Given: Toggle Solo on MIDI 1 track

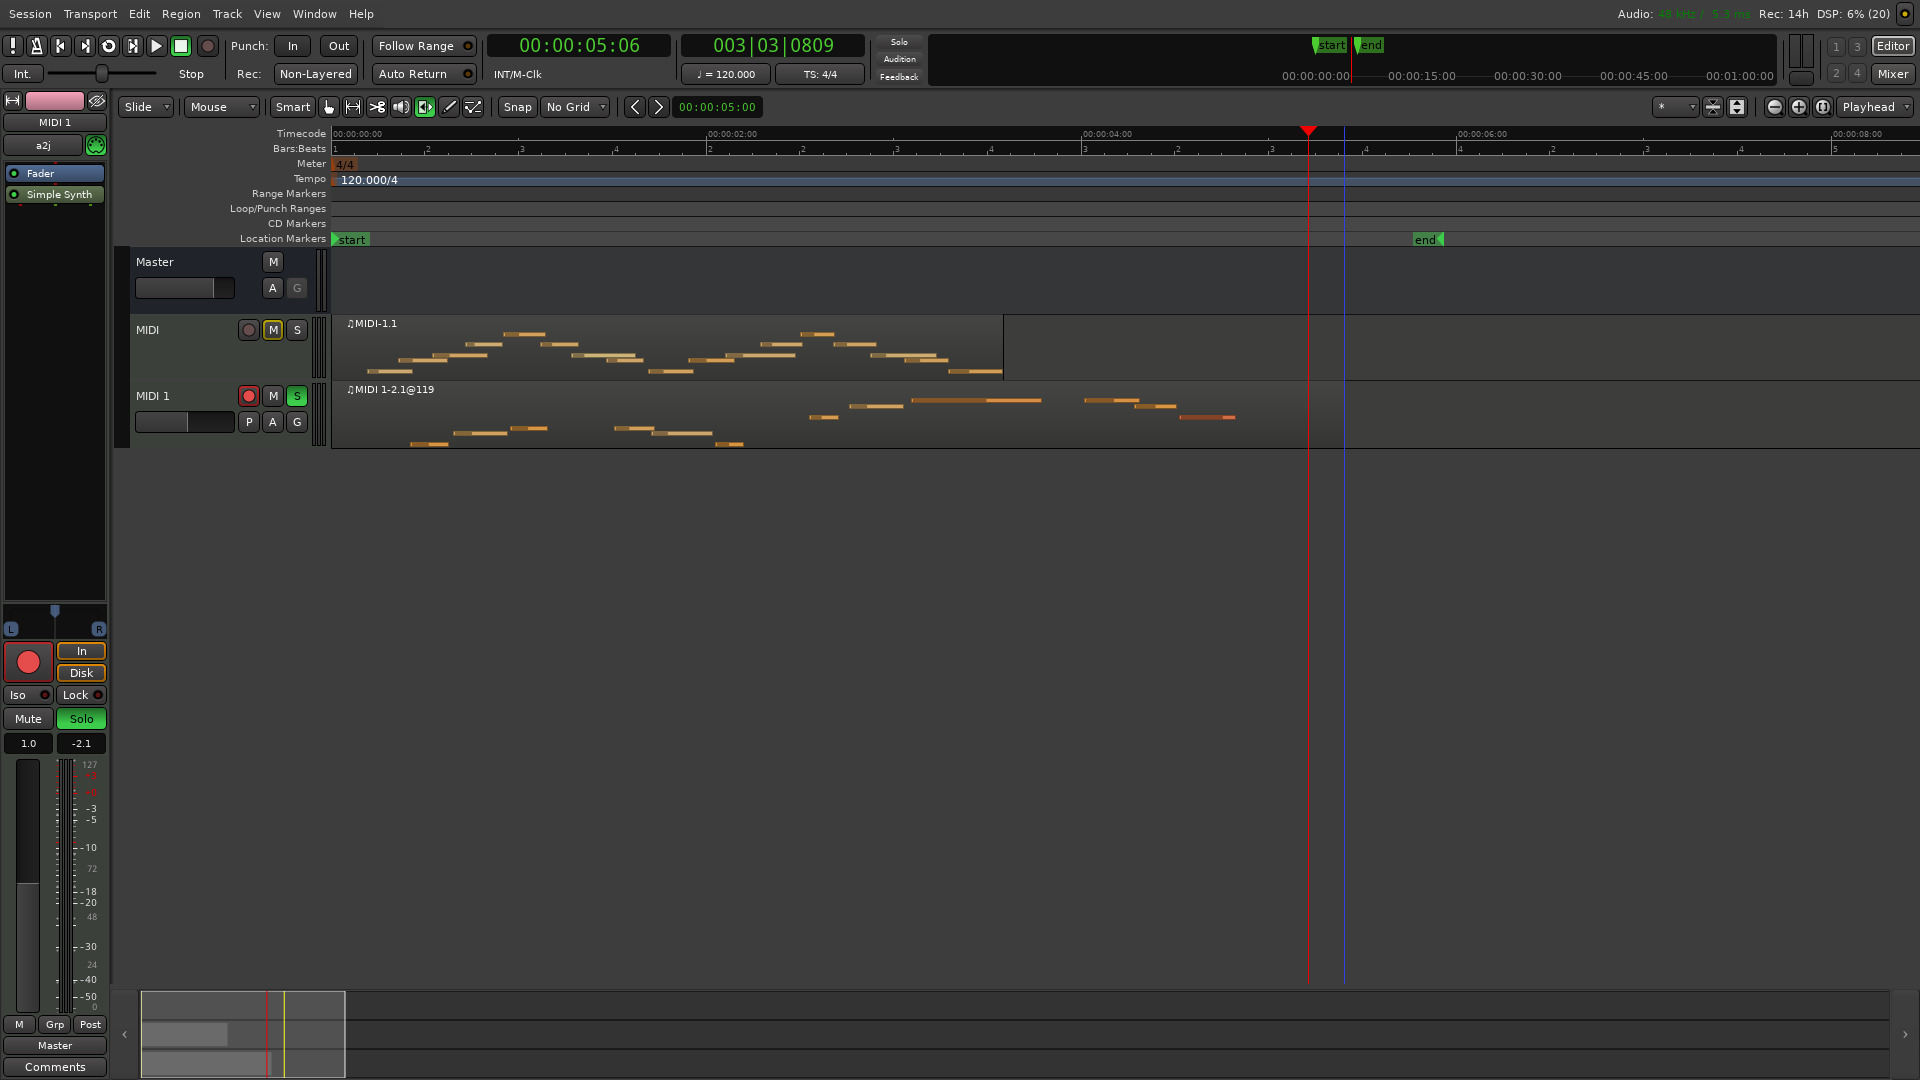Looking at the screenshot, I should pos(297,396).
